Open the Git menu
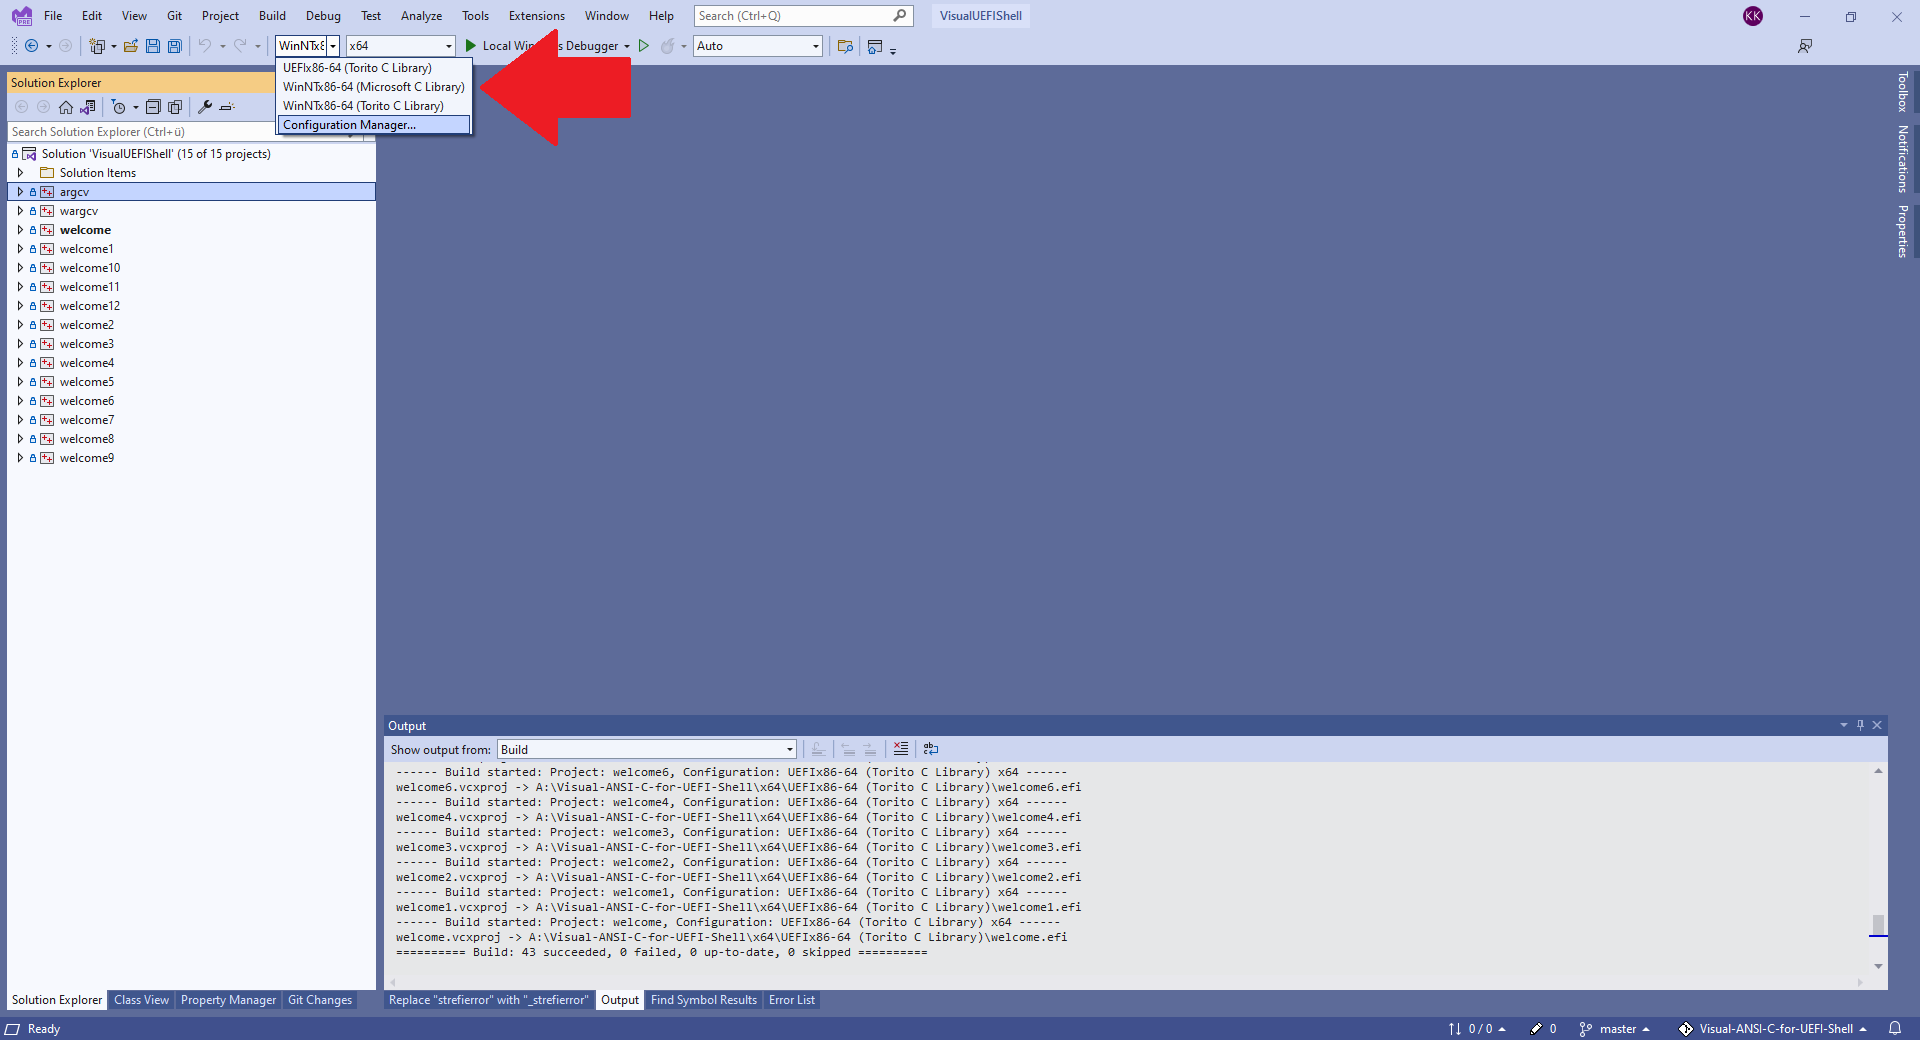The image size is (1920, 1040). pos(175,16)
